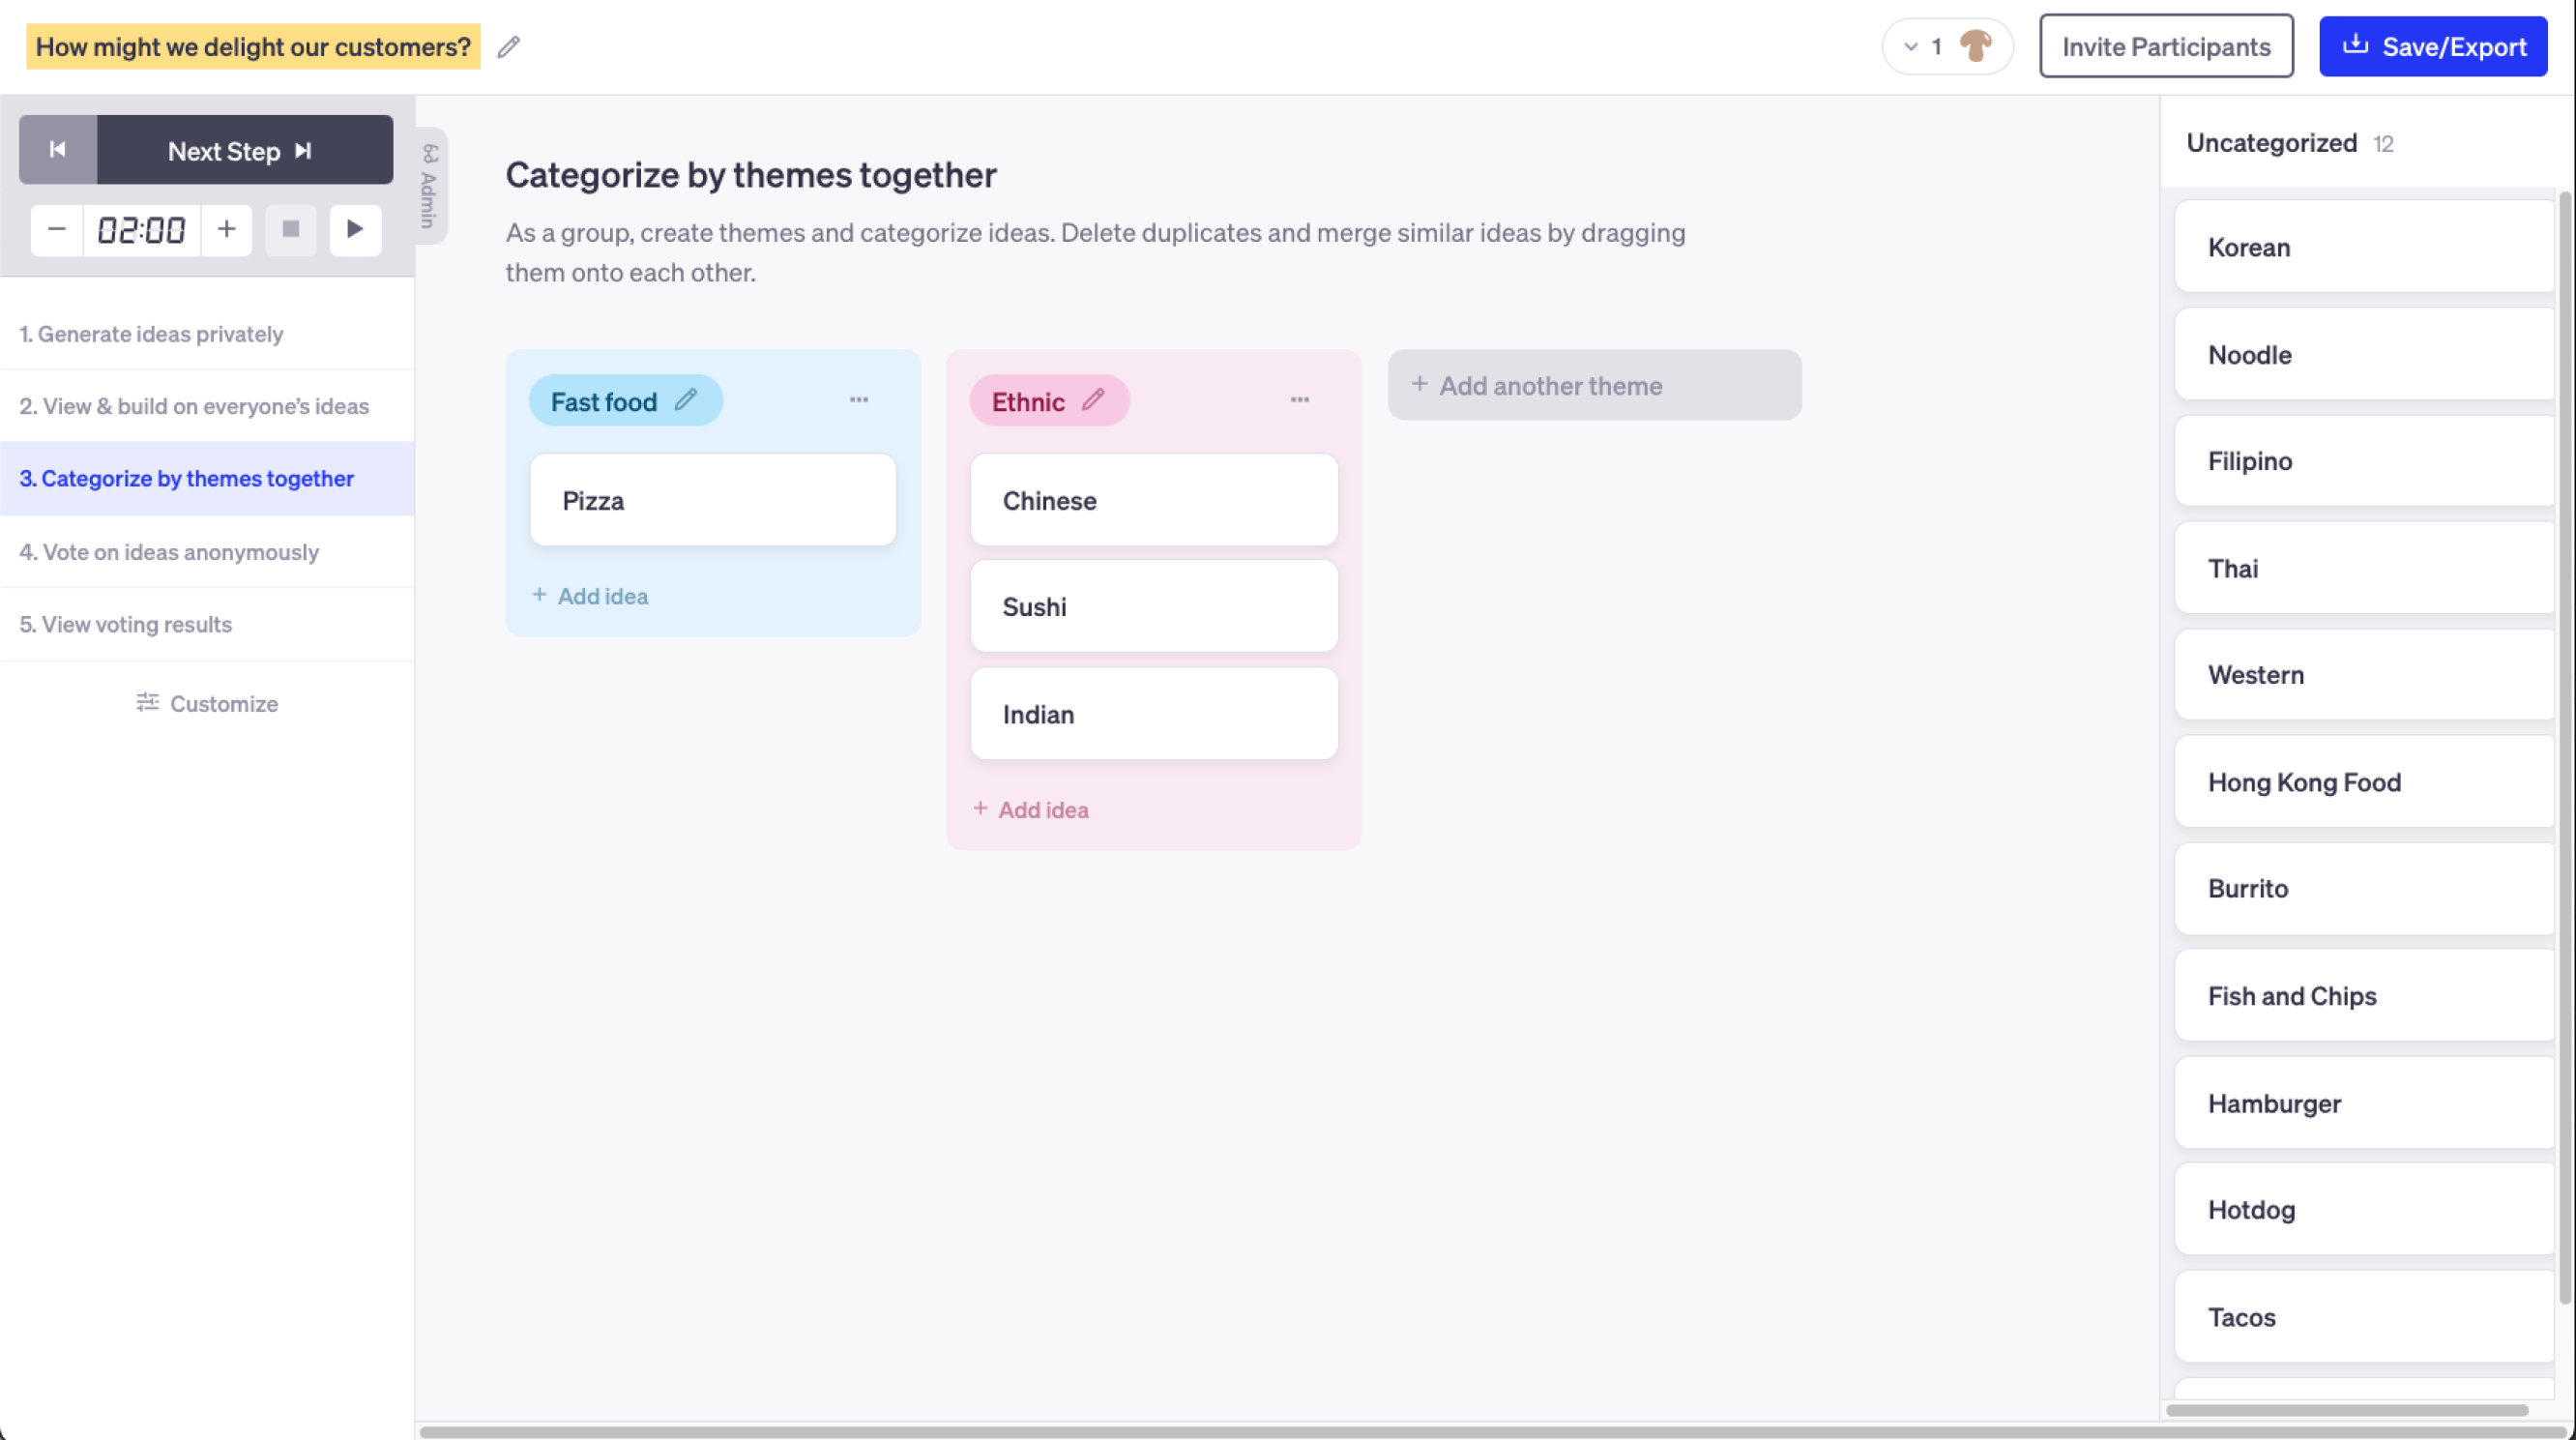Viewport: 2576px width, 1440px height.
Task: Click the Uncategorized panel horizontal scrollbar
Action: tap(2347, 1410)
